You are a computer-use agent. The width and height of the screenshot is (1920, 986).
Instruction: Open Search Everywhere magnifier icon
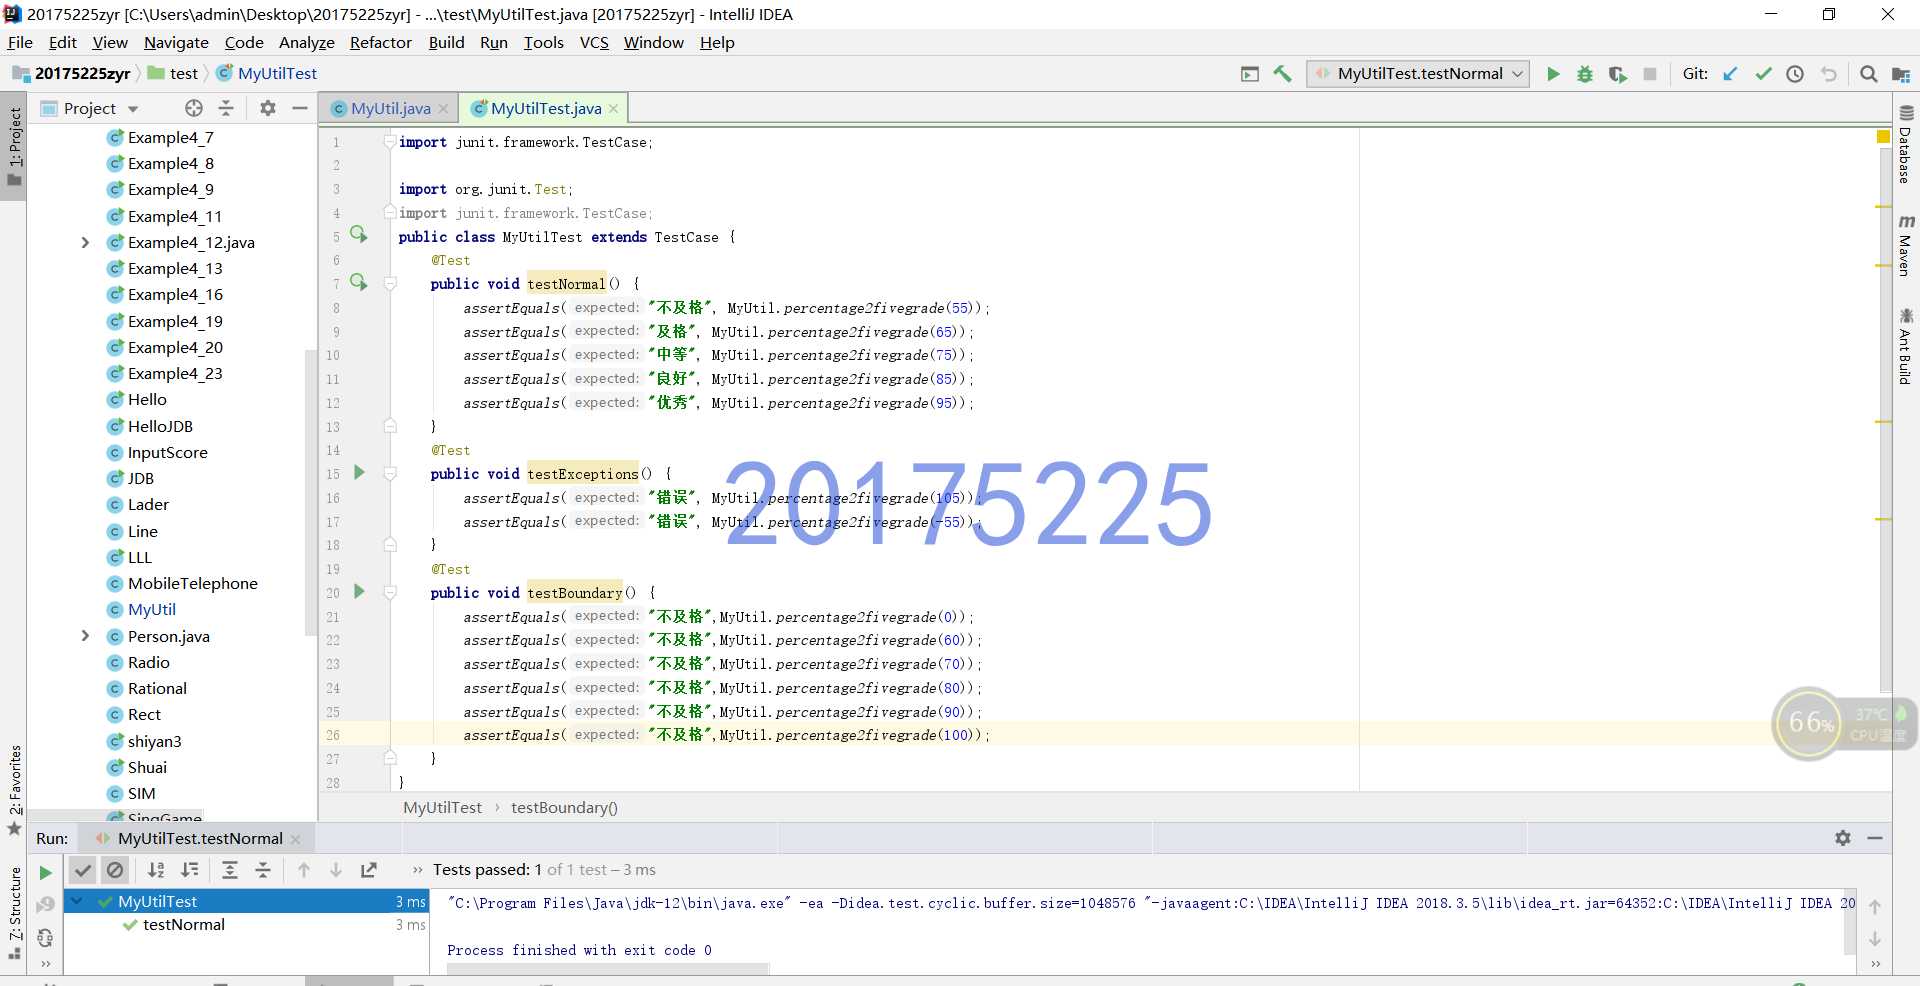(1868, 74)
